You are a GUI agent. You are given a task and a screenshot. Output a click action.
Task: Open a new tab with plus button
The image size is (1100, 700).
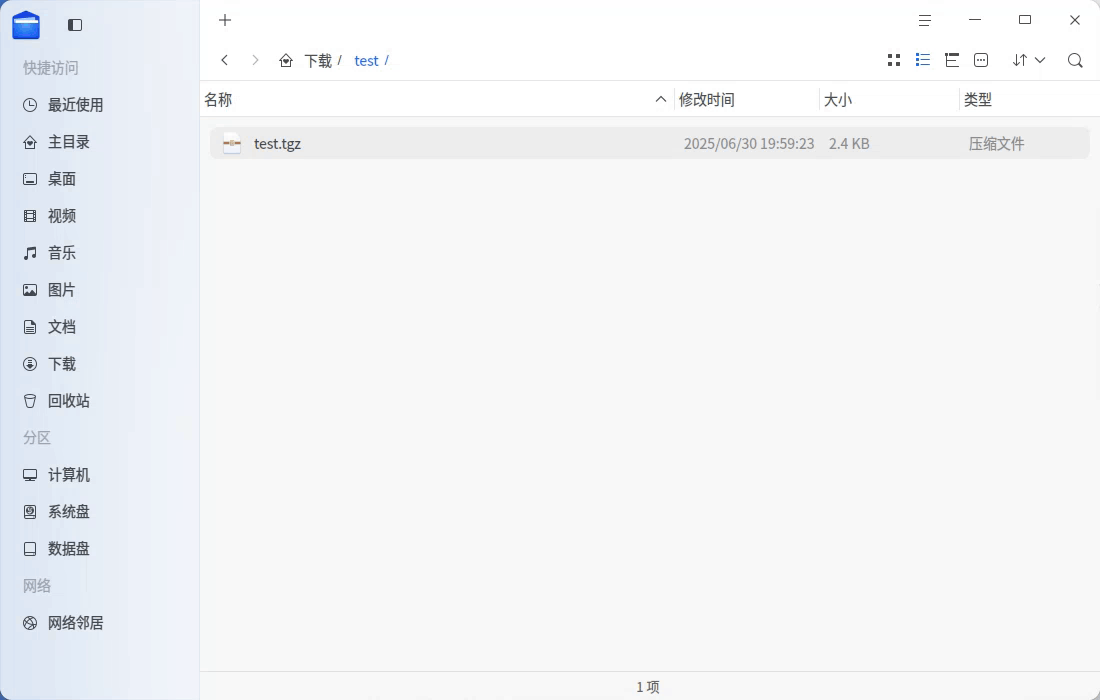tap(224, 20)
